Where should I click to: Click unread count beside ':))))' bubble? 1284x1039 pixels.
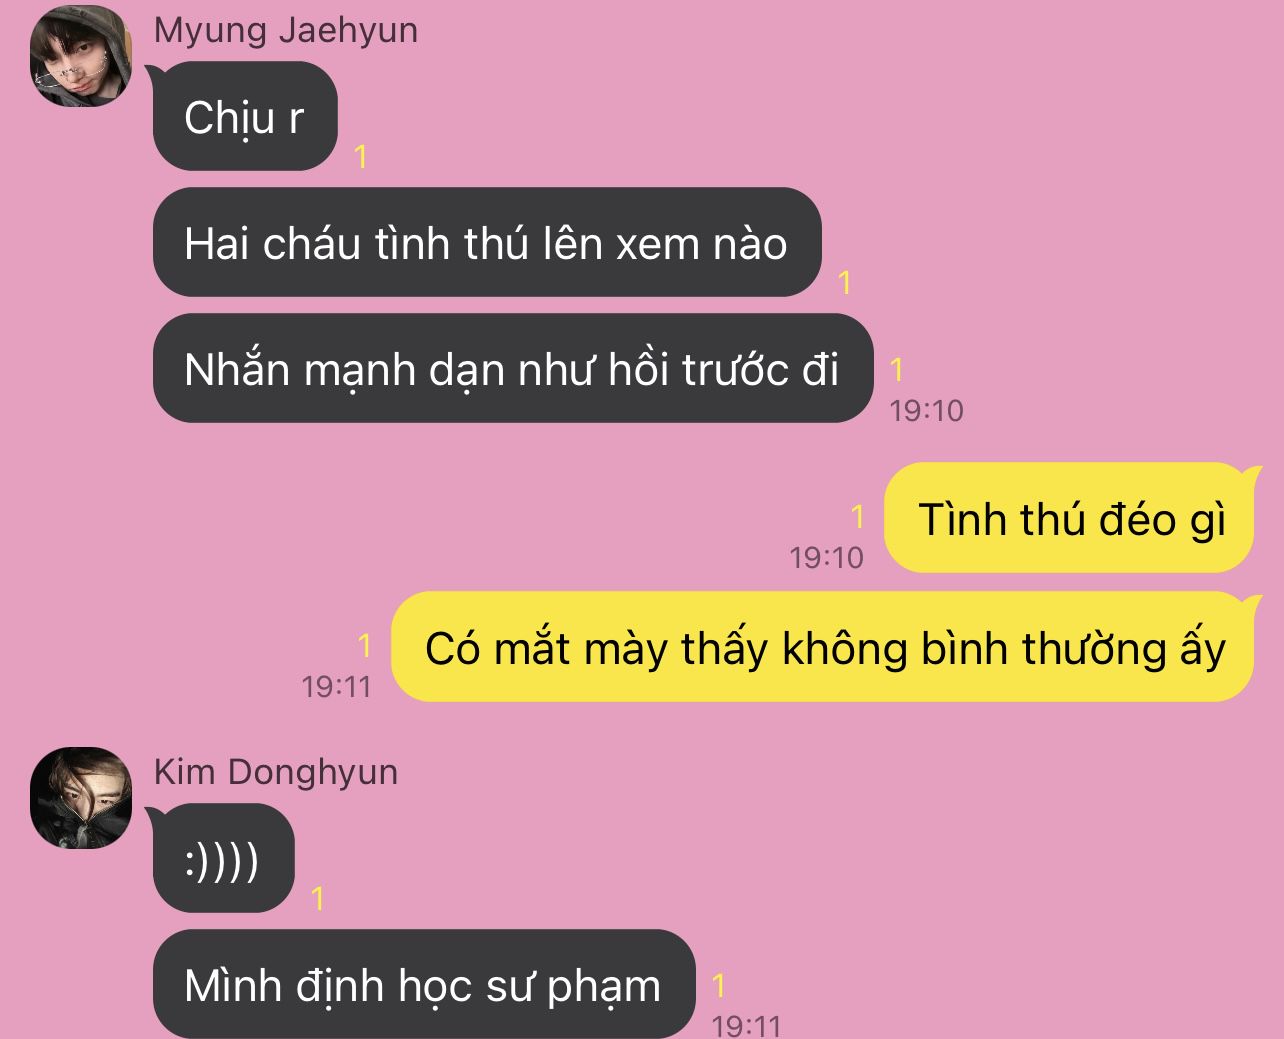(x=318, y=900)
